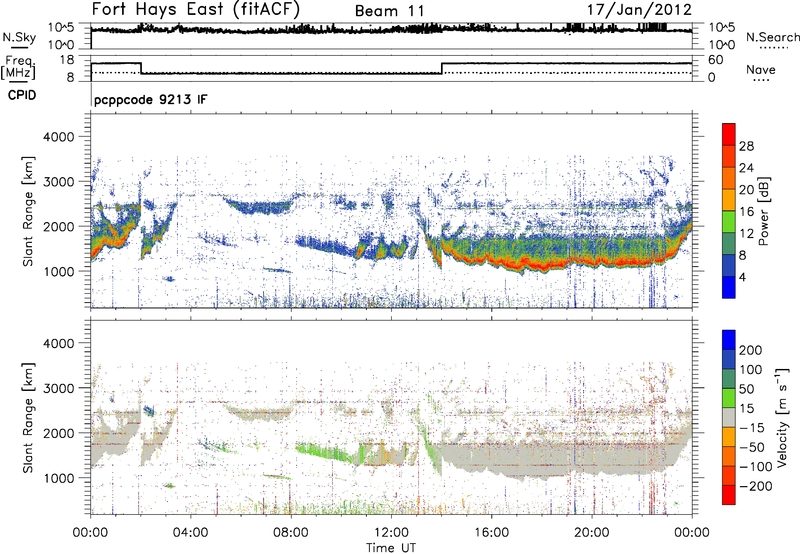The image size is (800, 554).
Task: Click the frequency step-up at 14:00
Action: tap(442, 68)
